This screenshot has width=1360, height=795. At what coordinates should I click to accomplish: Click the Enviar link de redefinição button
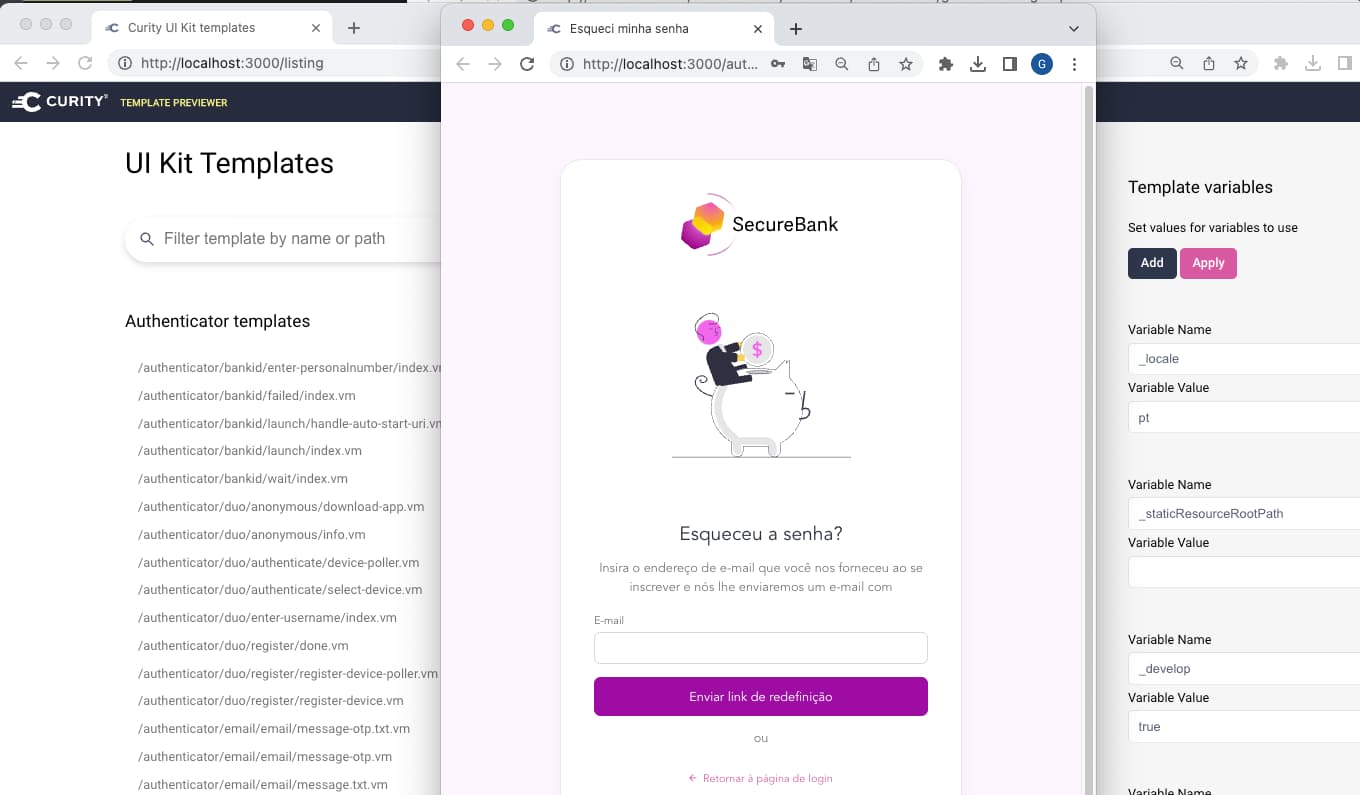tap(761, 697)
